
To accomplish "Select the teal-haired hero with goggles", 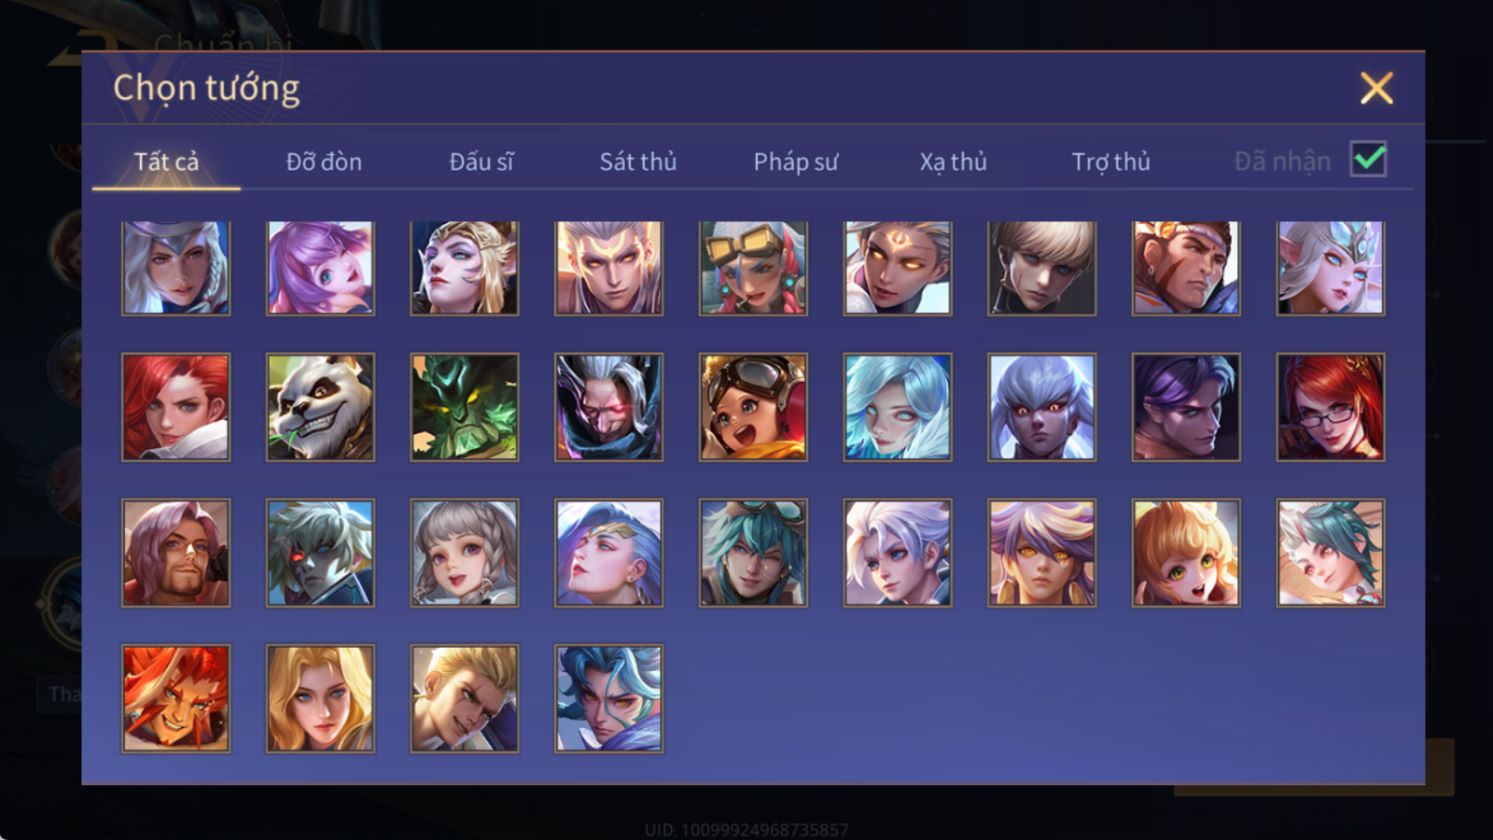I will coord(753,553).
